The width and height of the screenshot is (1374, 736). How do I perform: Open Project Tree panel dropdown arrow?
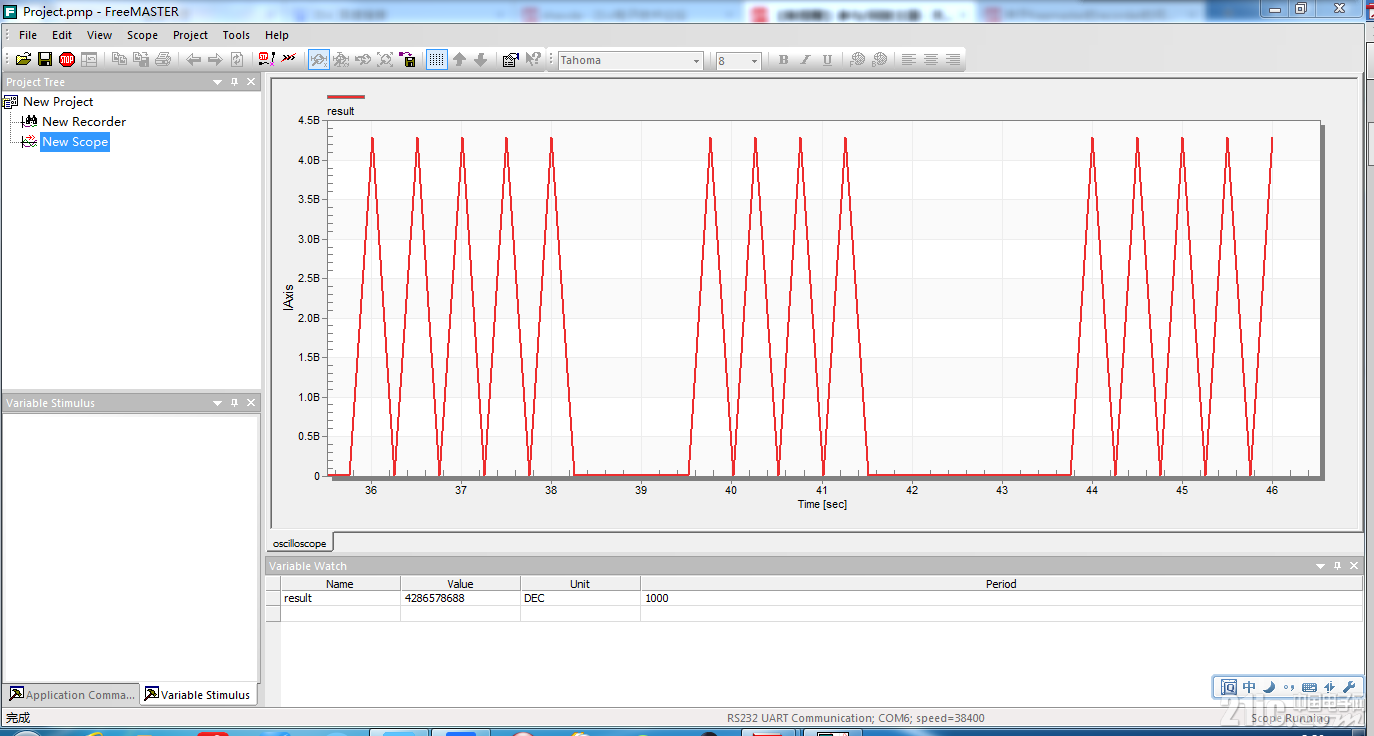click(x=217, y=82)
